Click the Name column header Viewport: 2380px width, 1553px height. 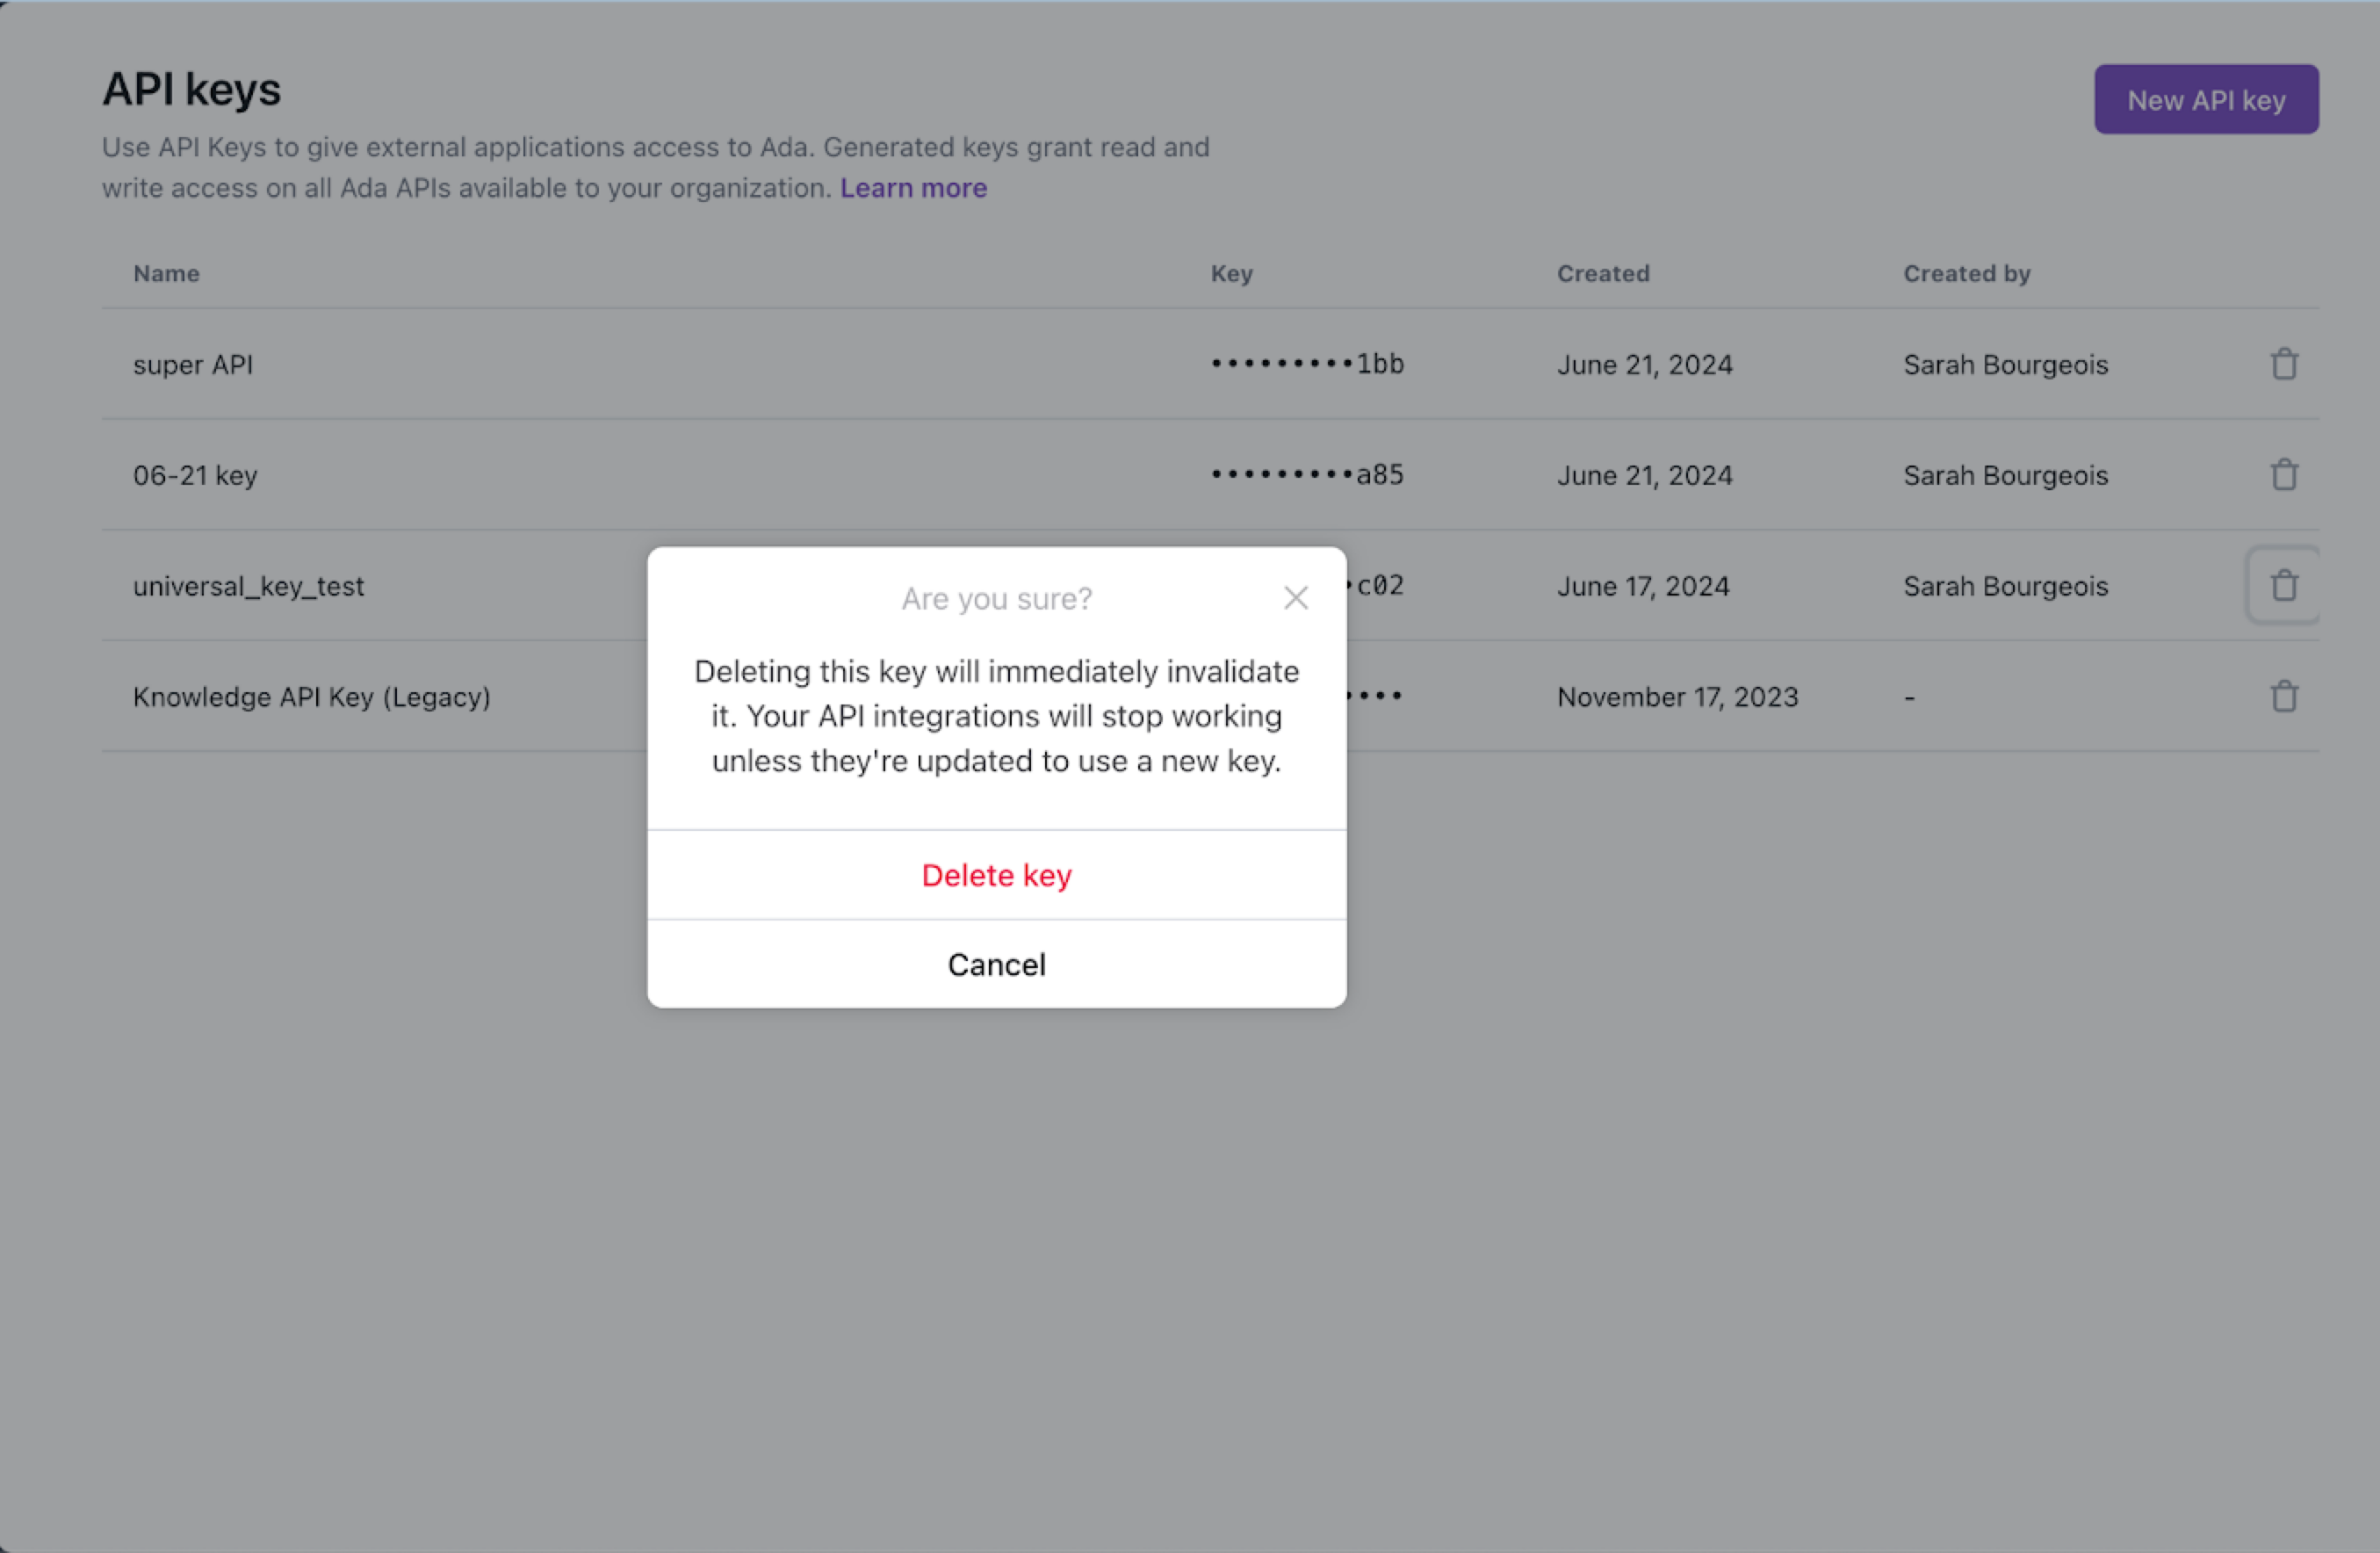[x=166, y=274]
